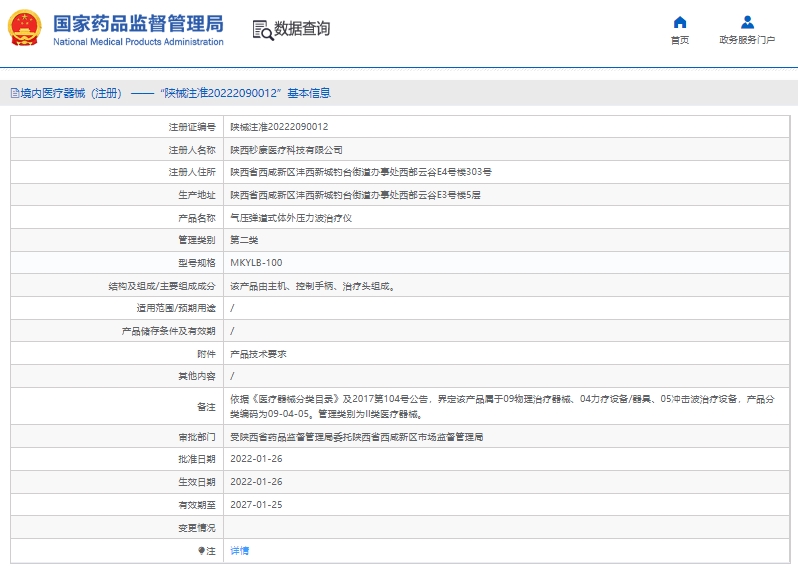The image size is (798, 567).
Task: Select expiry date 2027-01-25
Action: pos(256,504)
